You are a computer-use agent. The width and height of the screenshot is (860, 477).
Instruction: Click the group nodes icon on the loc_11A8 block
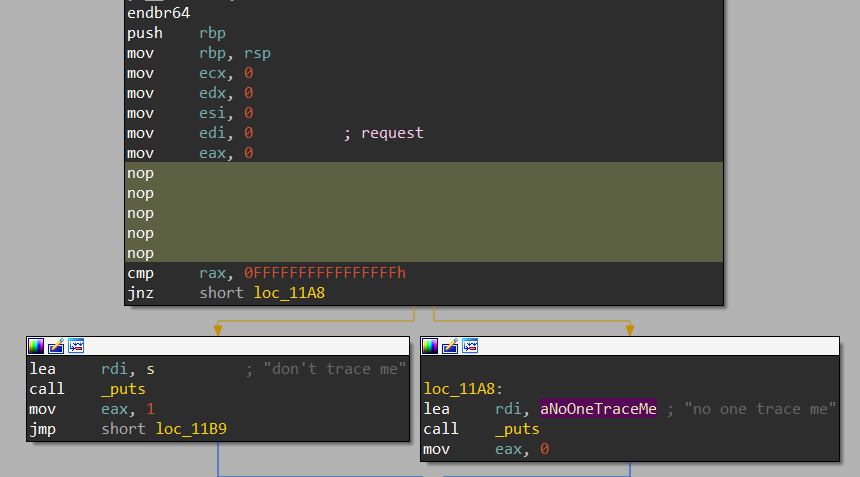click(x=470, y=346)
